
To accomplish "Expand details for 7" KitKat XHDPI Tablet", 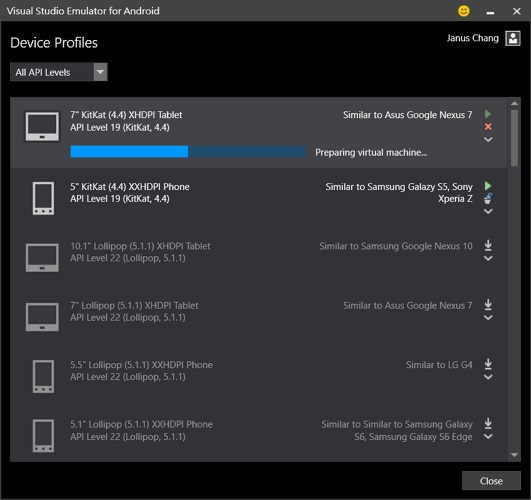I will point(488,139).
